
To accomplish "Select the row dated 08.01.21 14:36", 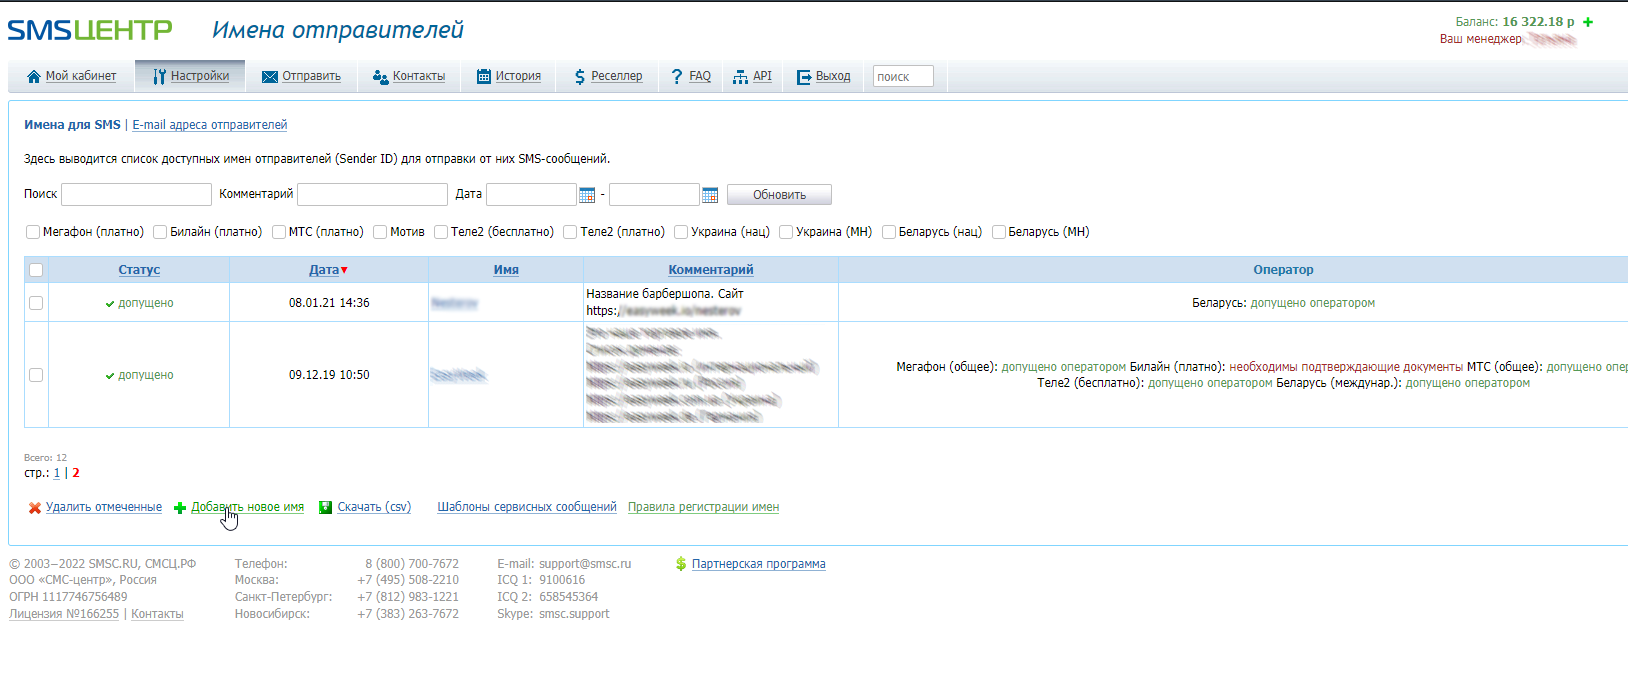I will pyautogui.click(x=36, y=303).
